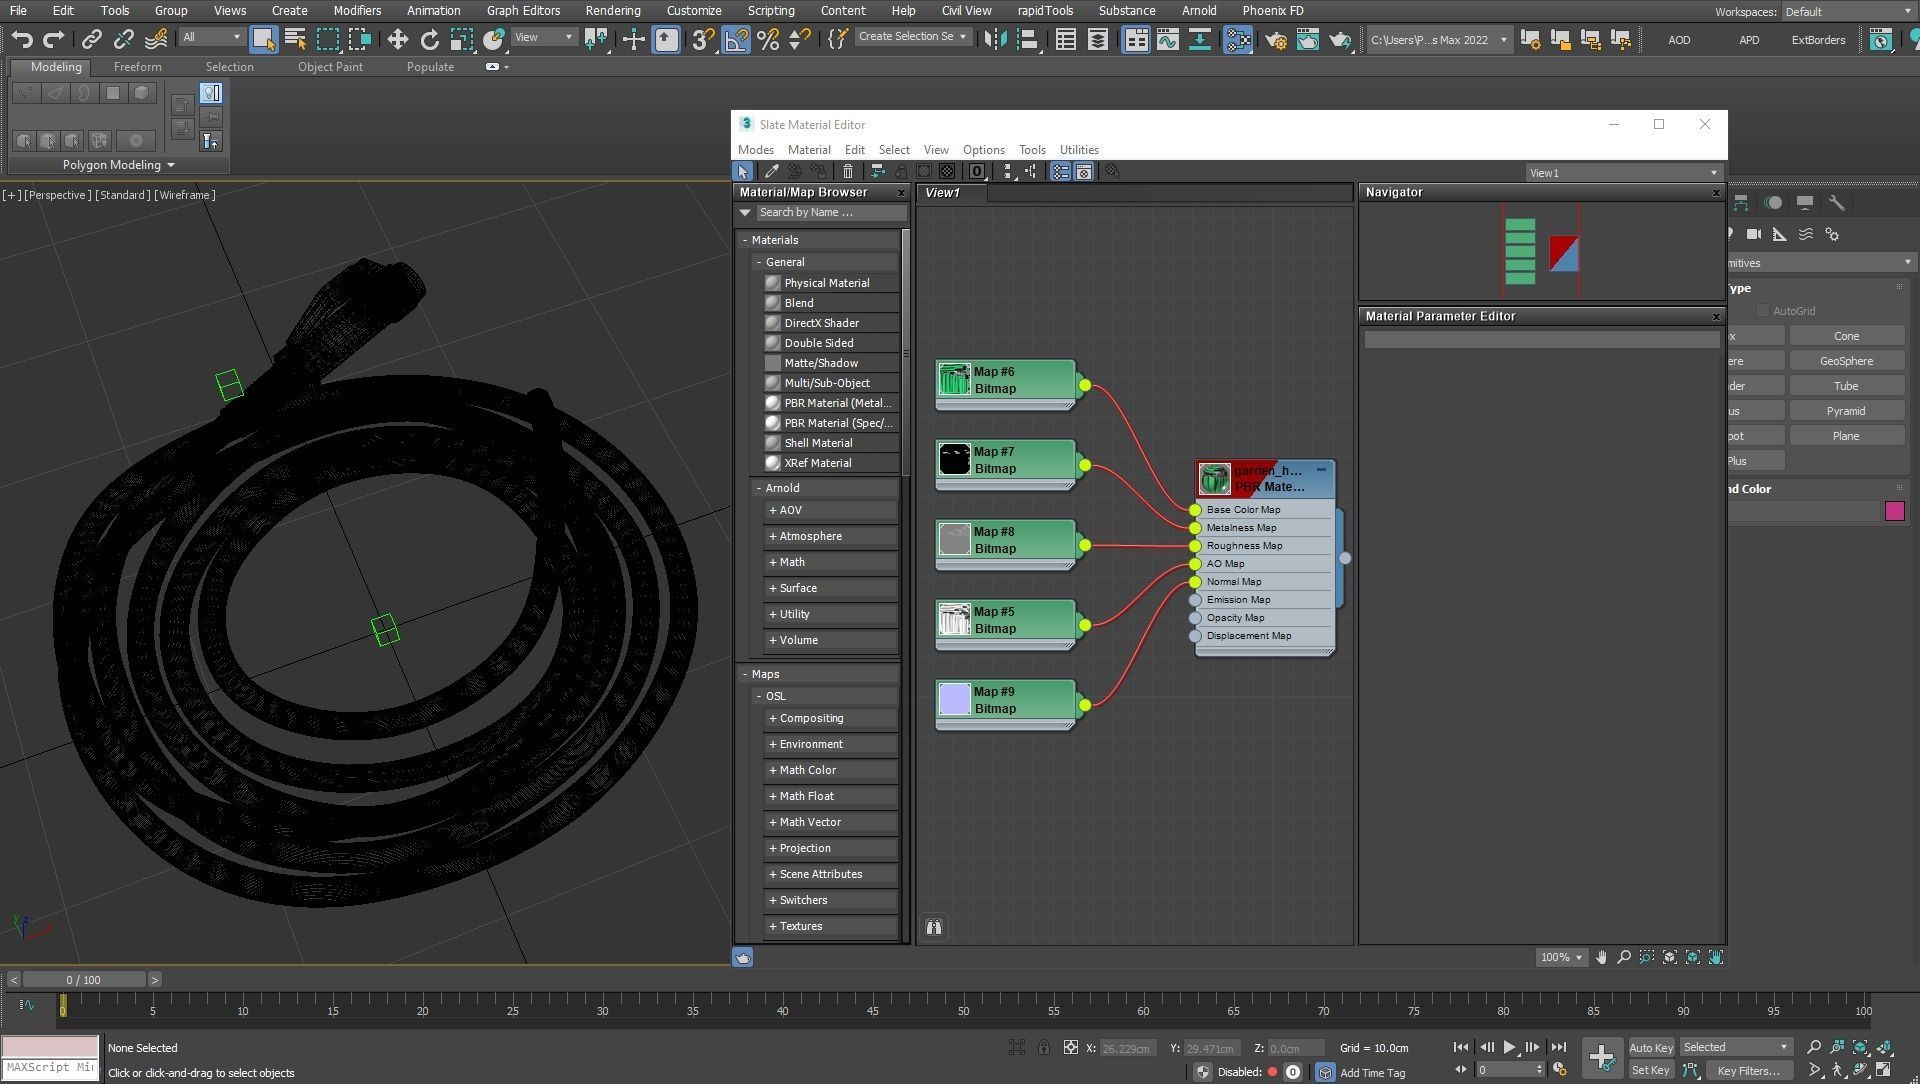
Task: Collapse the General materials section
Action: 760,262
